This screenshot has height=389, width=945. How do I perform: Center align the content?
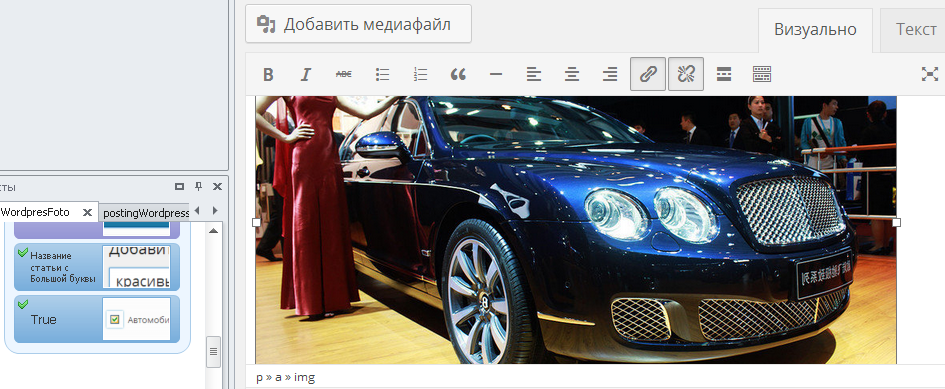(x=572, y=74)
